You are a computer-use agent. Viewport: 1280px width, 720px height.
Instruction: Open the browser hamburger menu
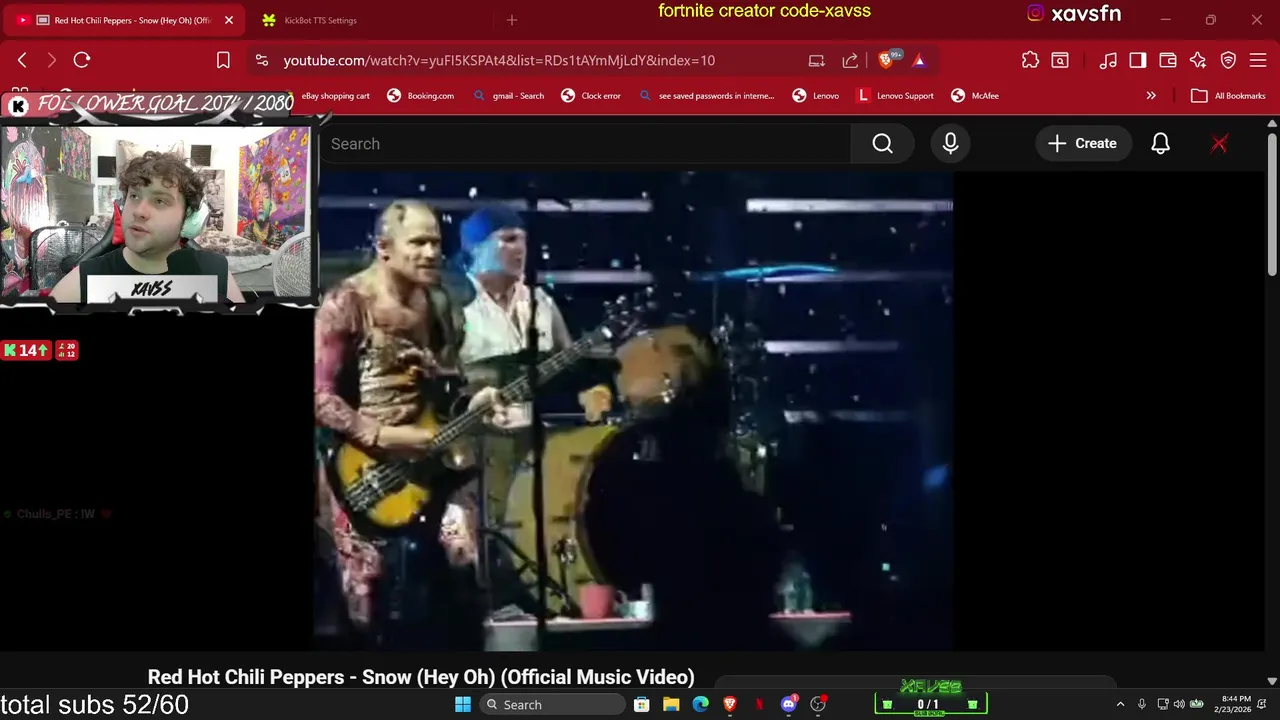1258,60
